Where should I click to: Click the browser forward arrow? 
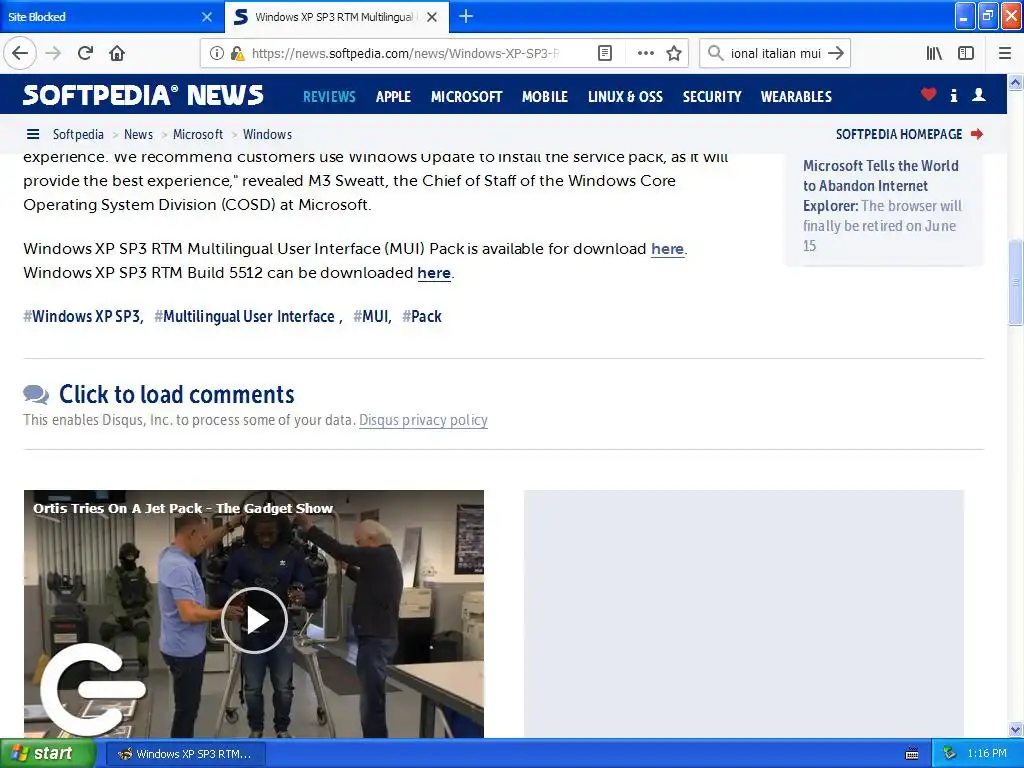click(54, 53)
